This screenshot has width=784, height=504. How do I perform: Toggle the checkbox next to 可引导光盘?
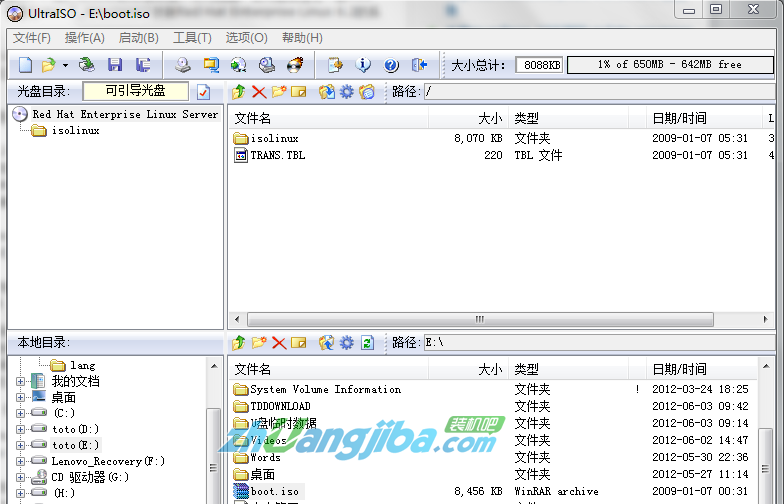pyautogui.click(x=203, y=92)
